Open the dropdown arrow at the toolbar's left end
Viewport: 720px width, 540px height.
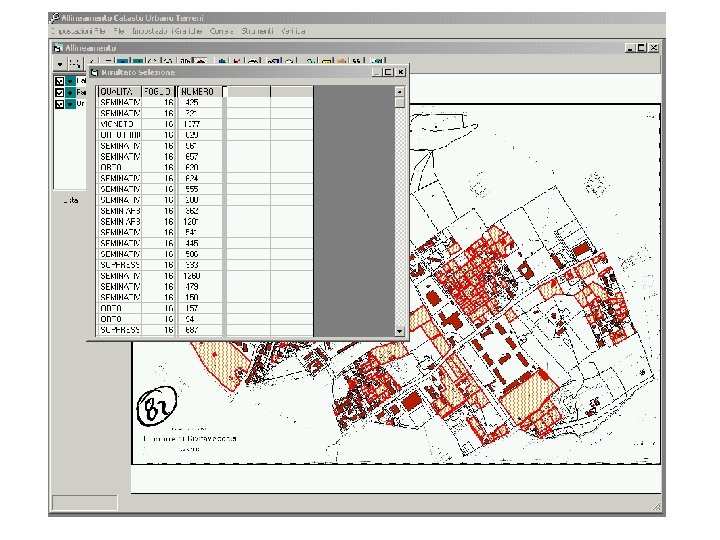59,63
